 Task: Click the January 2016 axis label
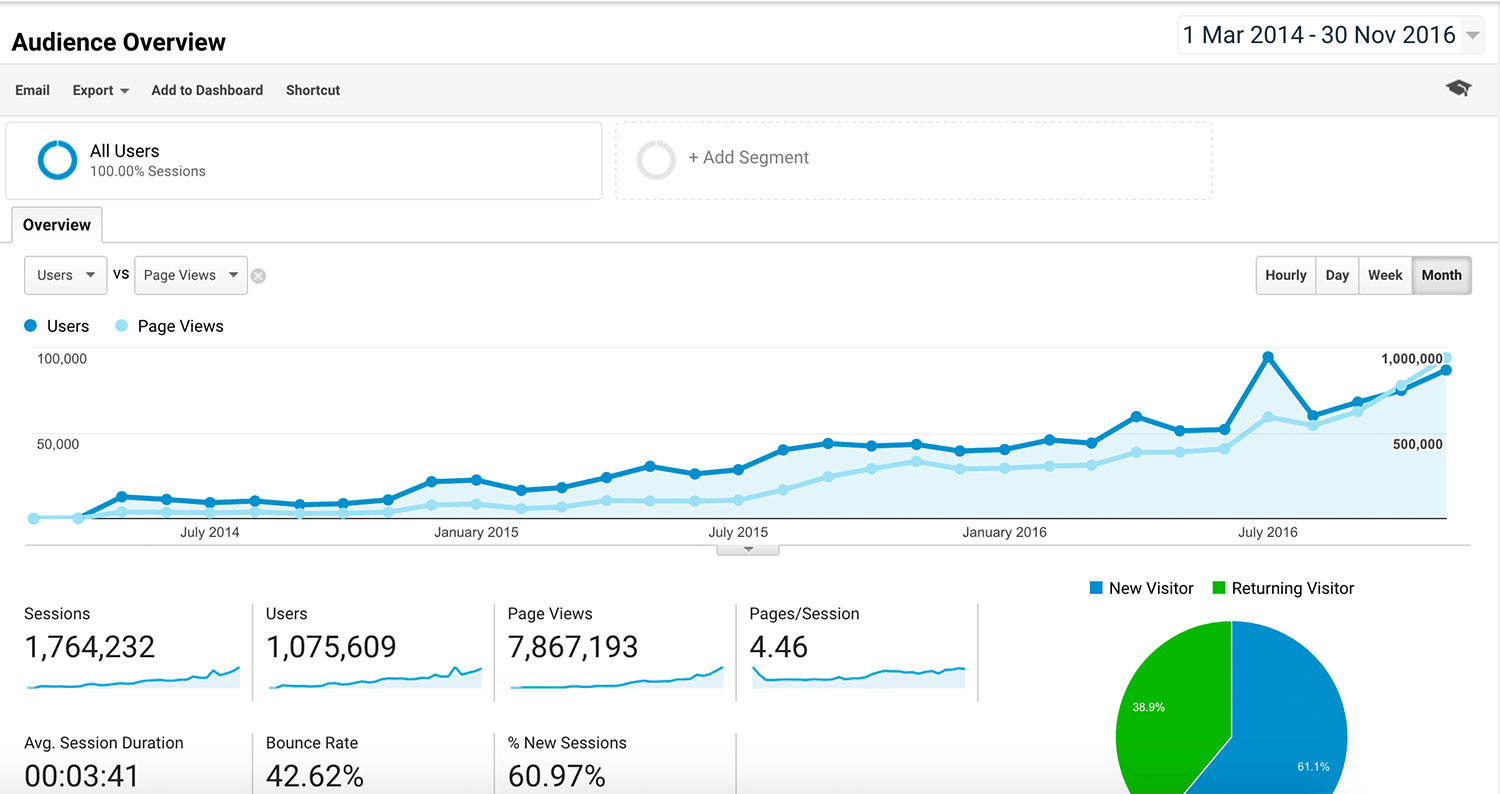[x=1004, y=532]
